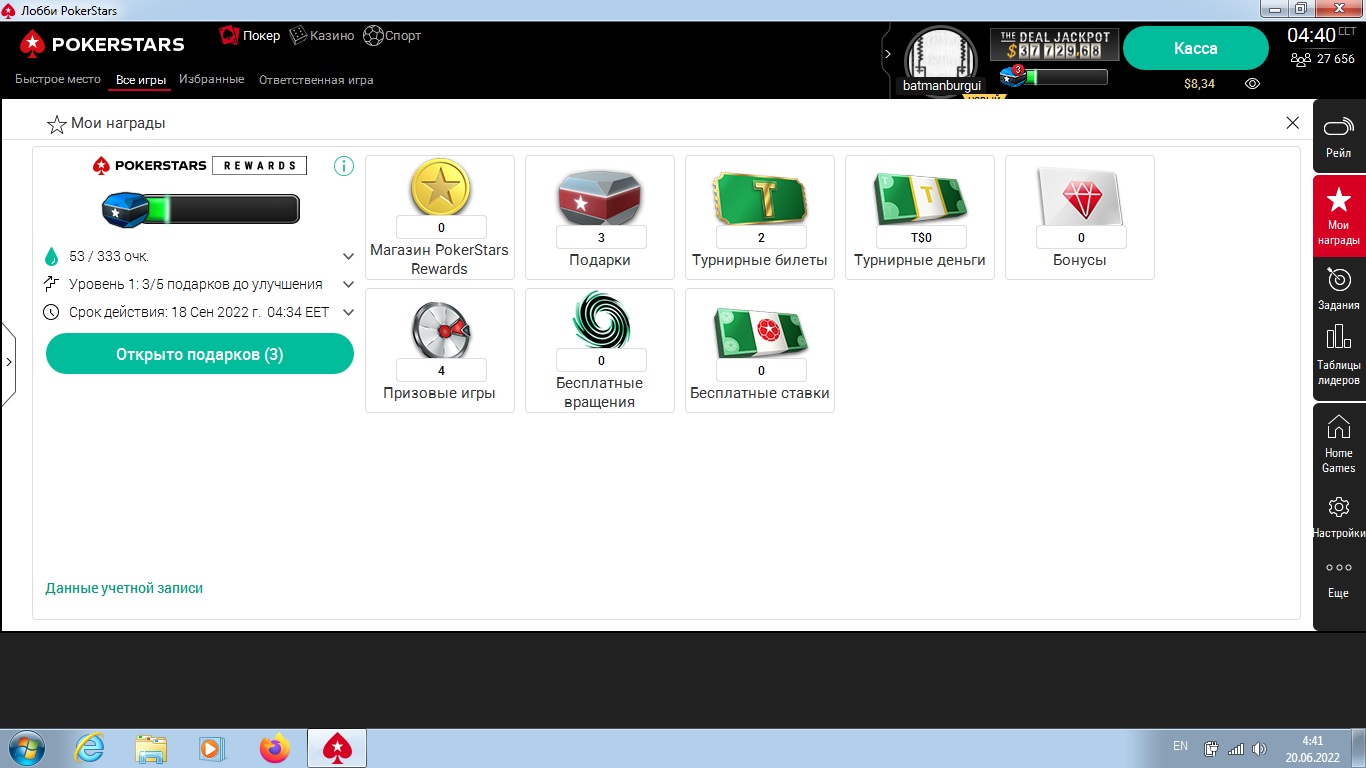This screenshot has height=768, width=1366.
Task: Expand the left collapsed panel arrow
Action: tap(8, 362)
